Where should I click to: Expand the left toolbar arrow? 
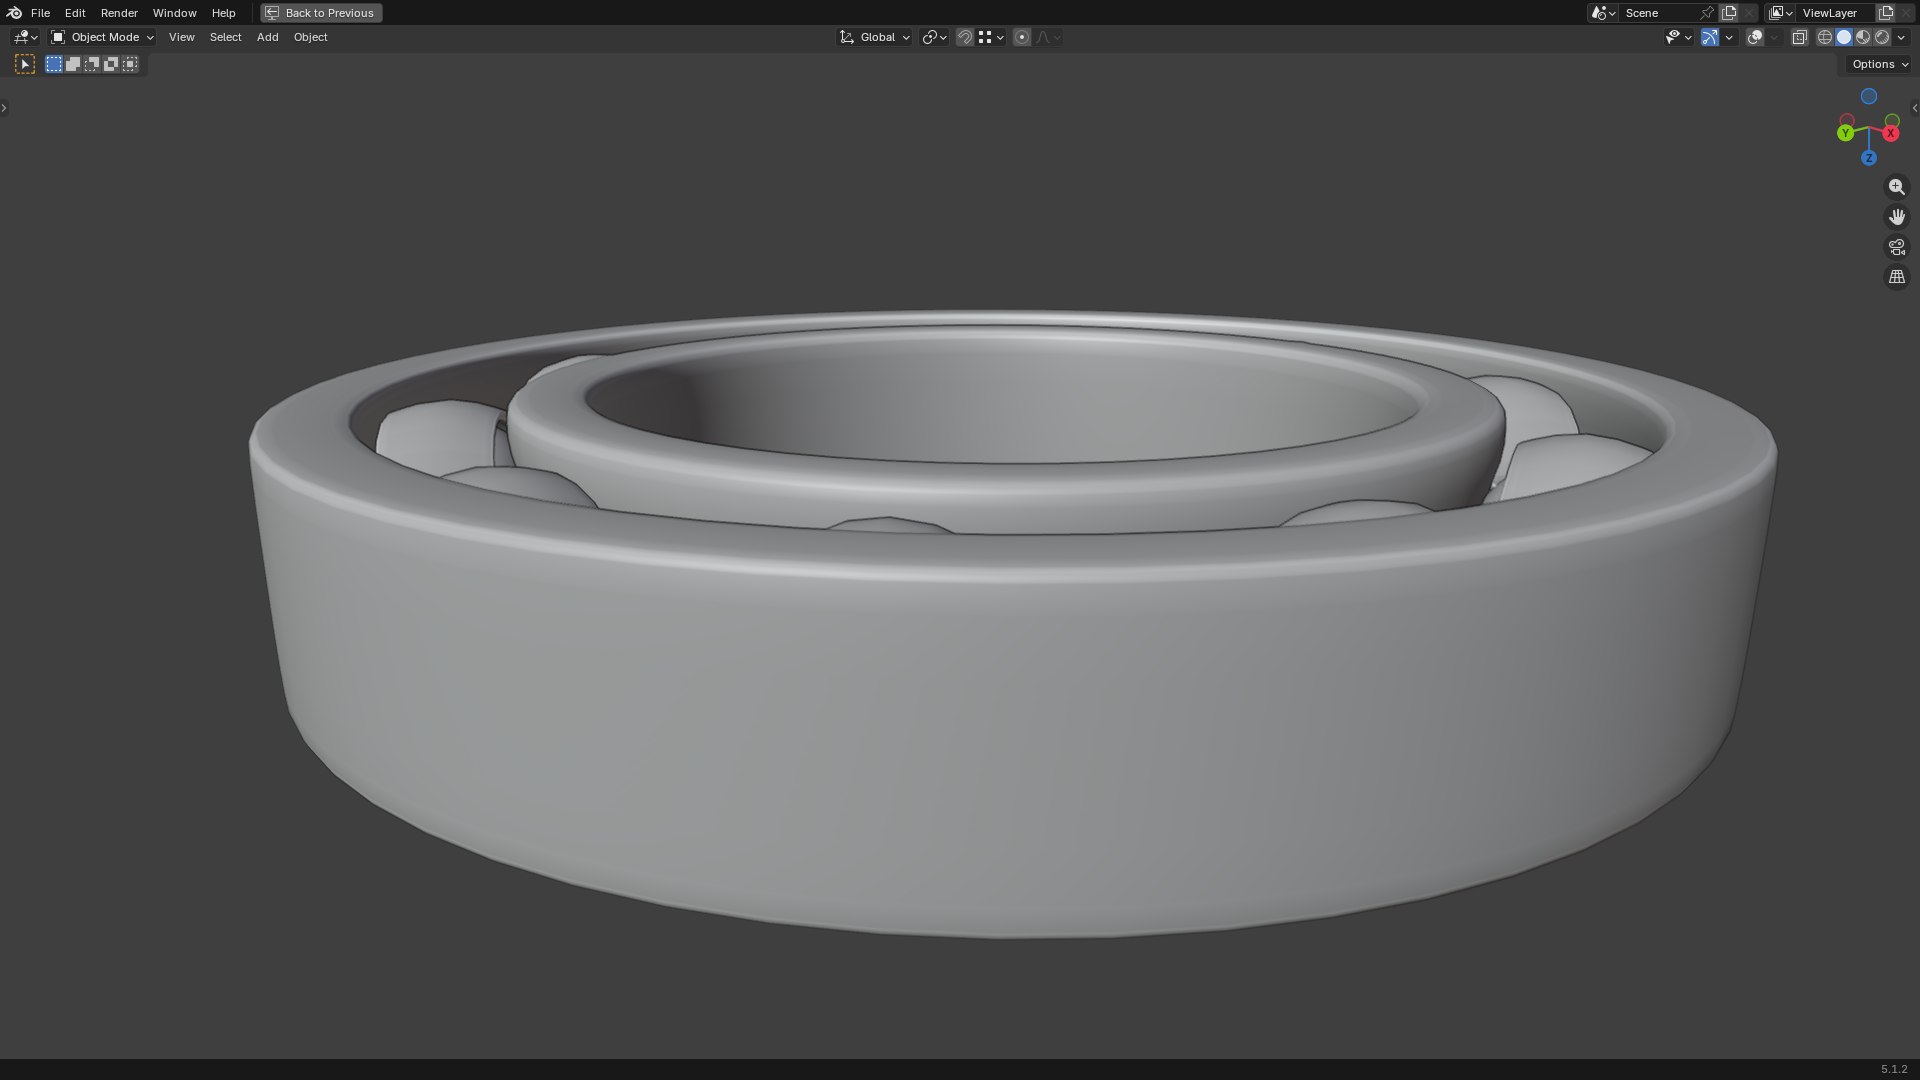point(4,108)
